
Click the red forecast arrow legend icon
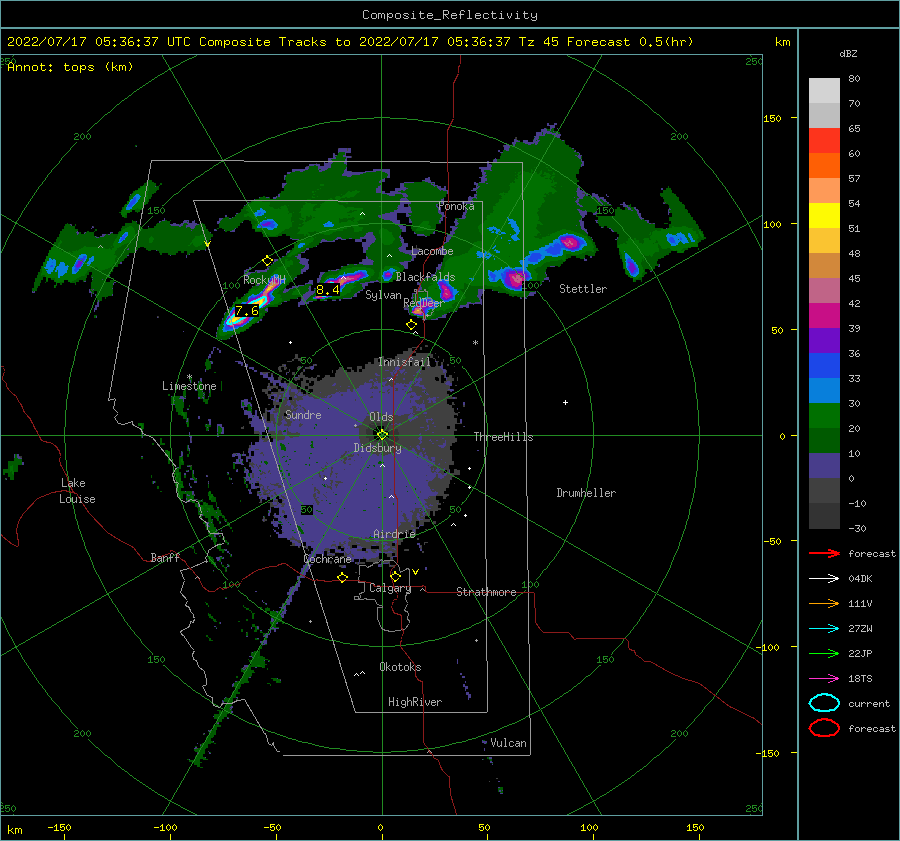click(x=824, y=553)
